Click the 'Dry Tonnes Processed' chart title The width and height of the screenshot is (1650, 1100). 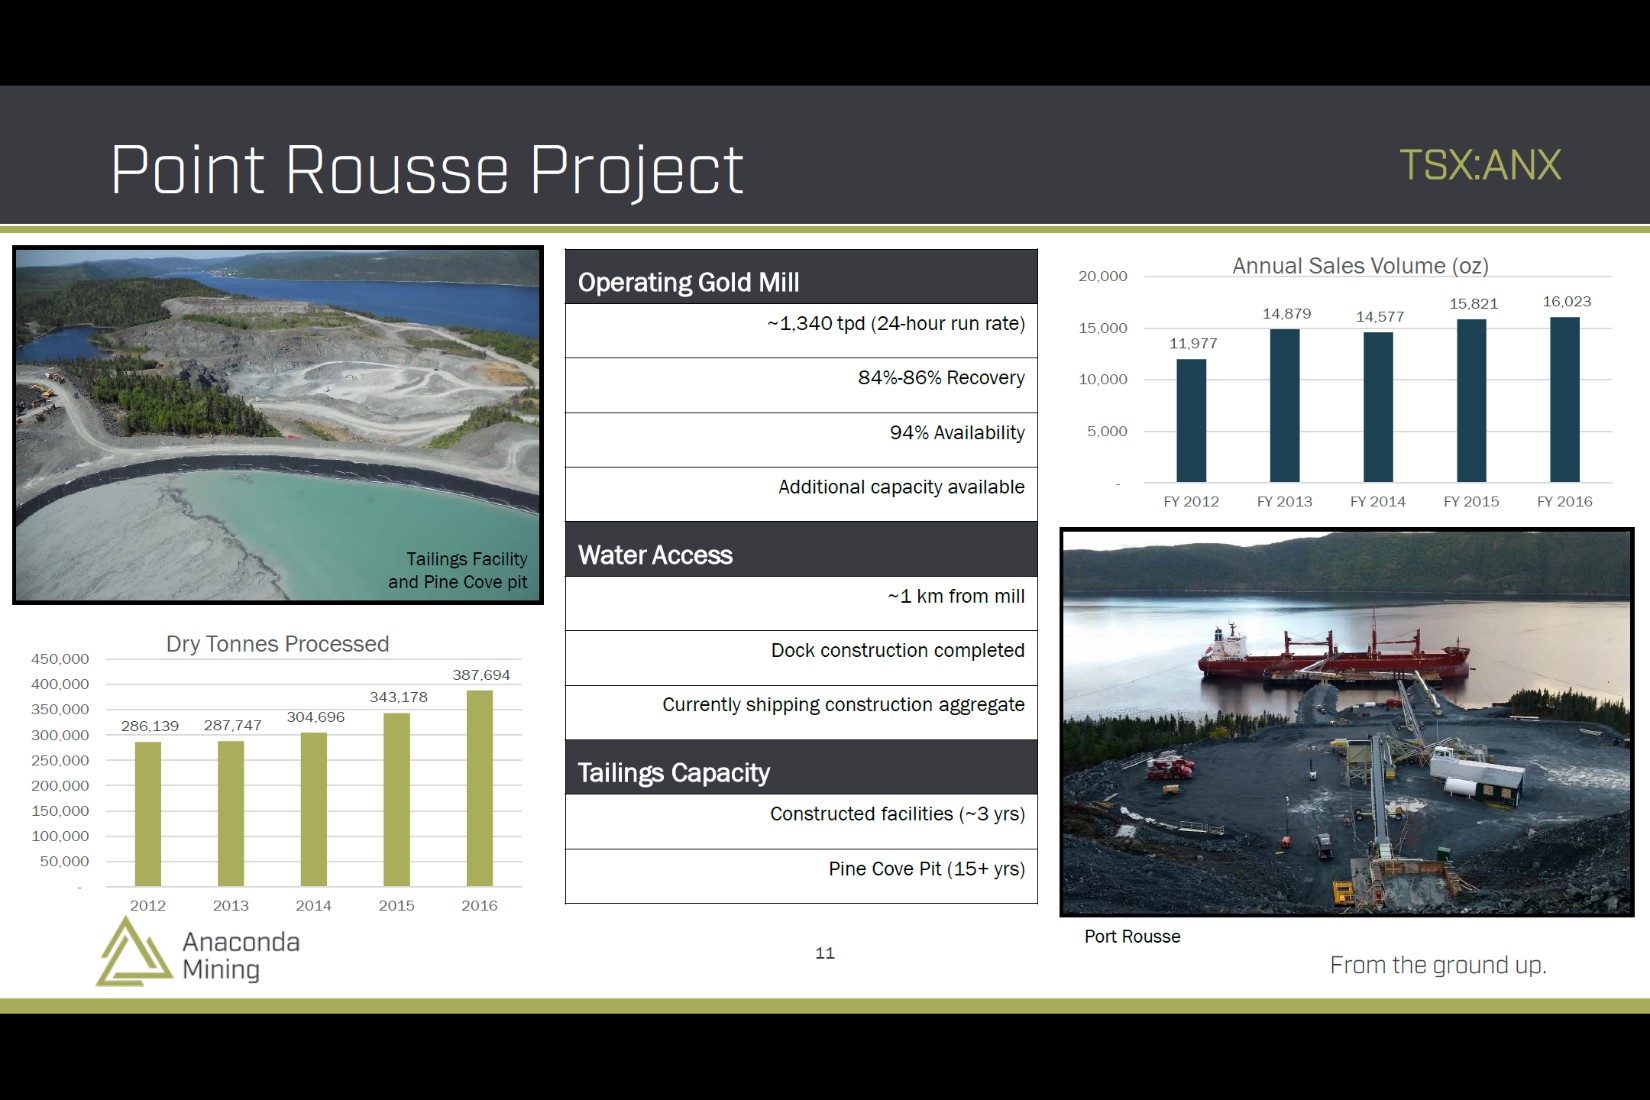point(278,644)
